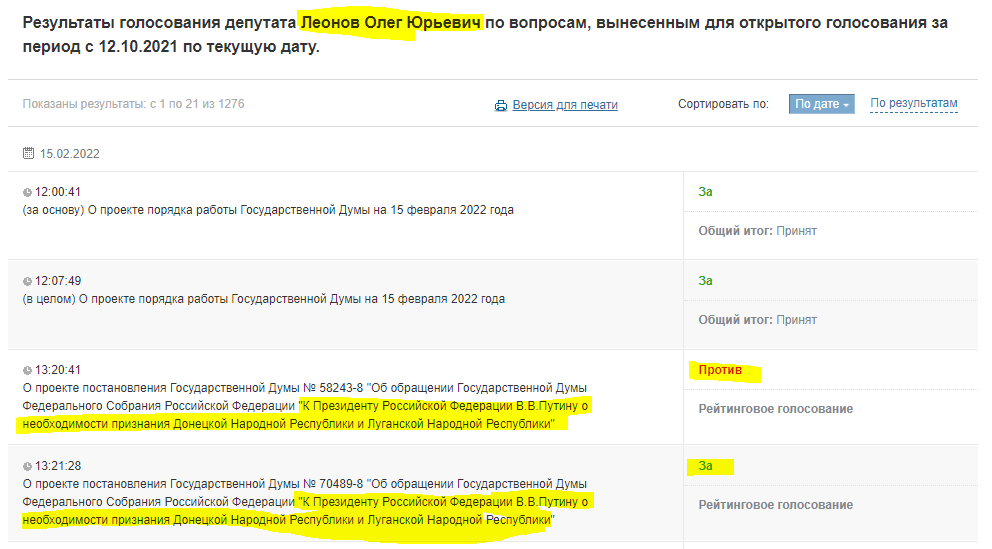Click the calendar icon next to 15.02.2022
Image resolution: width=992 pixels, height=549 pixels.
28,153
